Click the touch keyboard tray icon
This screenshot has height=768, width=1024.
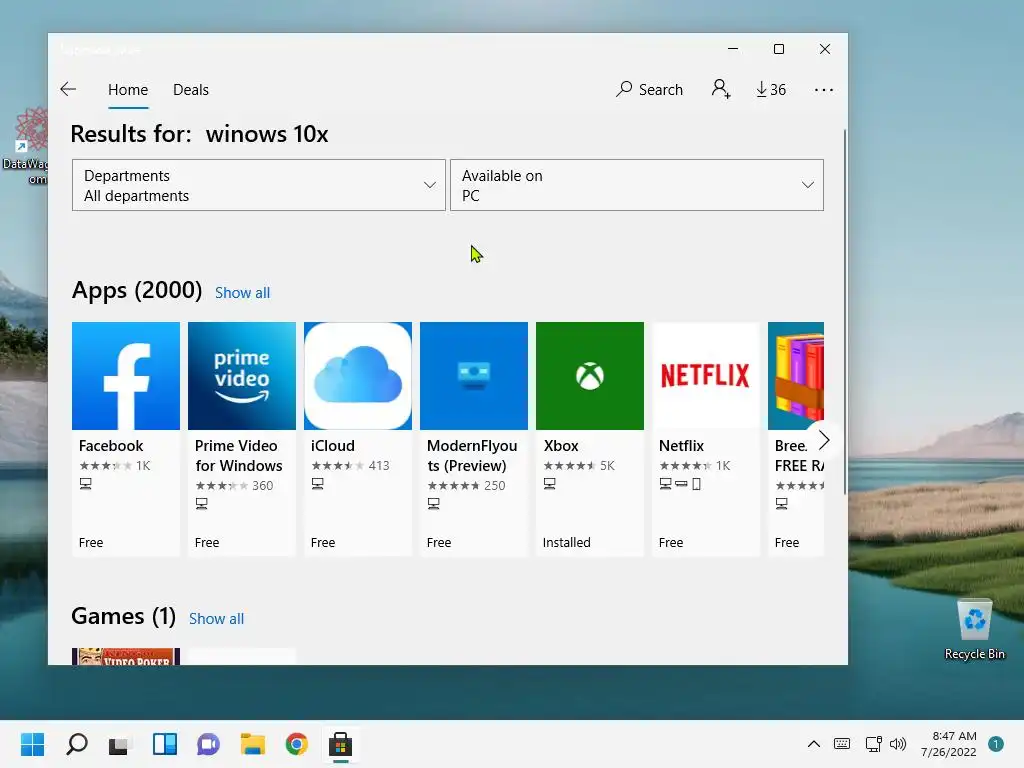842,744
